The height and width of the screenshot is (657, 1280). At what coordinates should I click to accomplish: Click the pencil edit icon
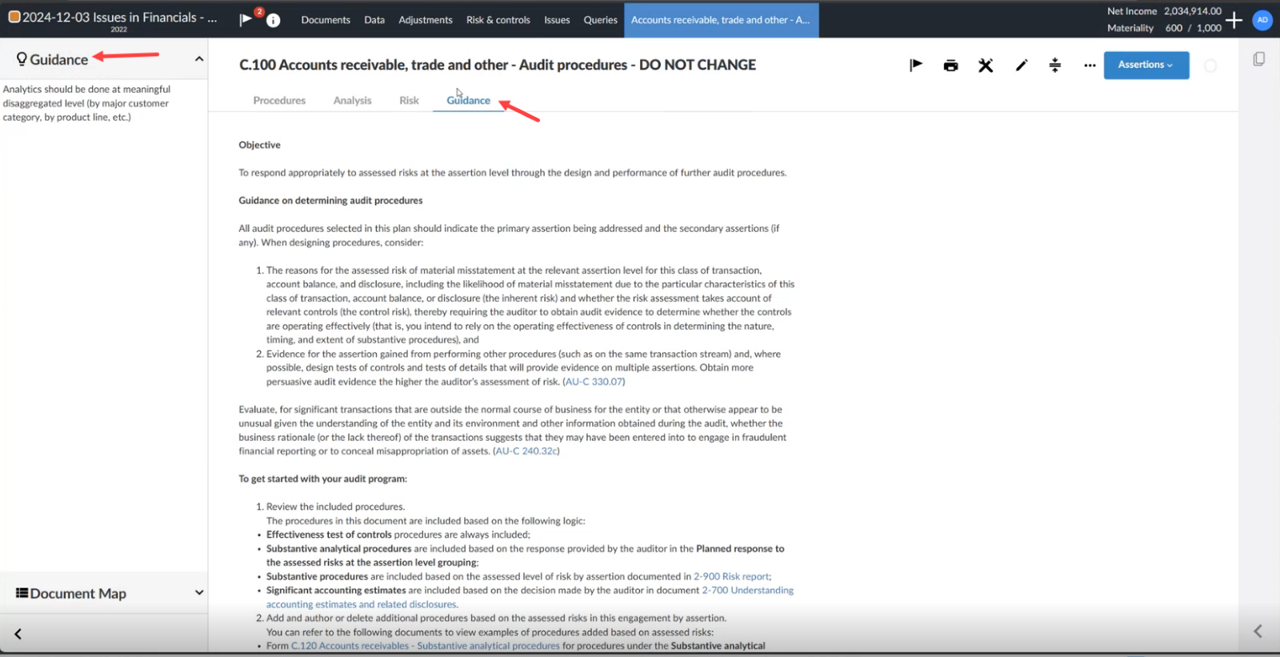[x=1021, y=65]
